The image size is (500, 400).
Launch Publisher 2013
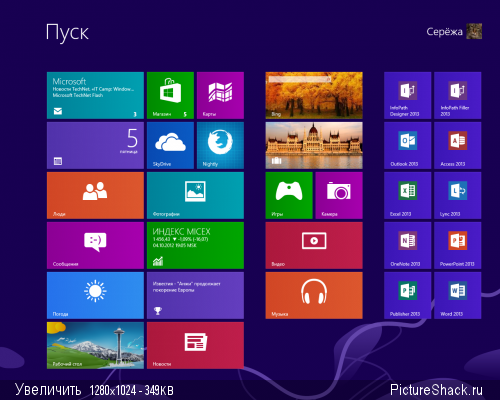coord(408,295)
